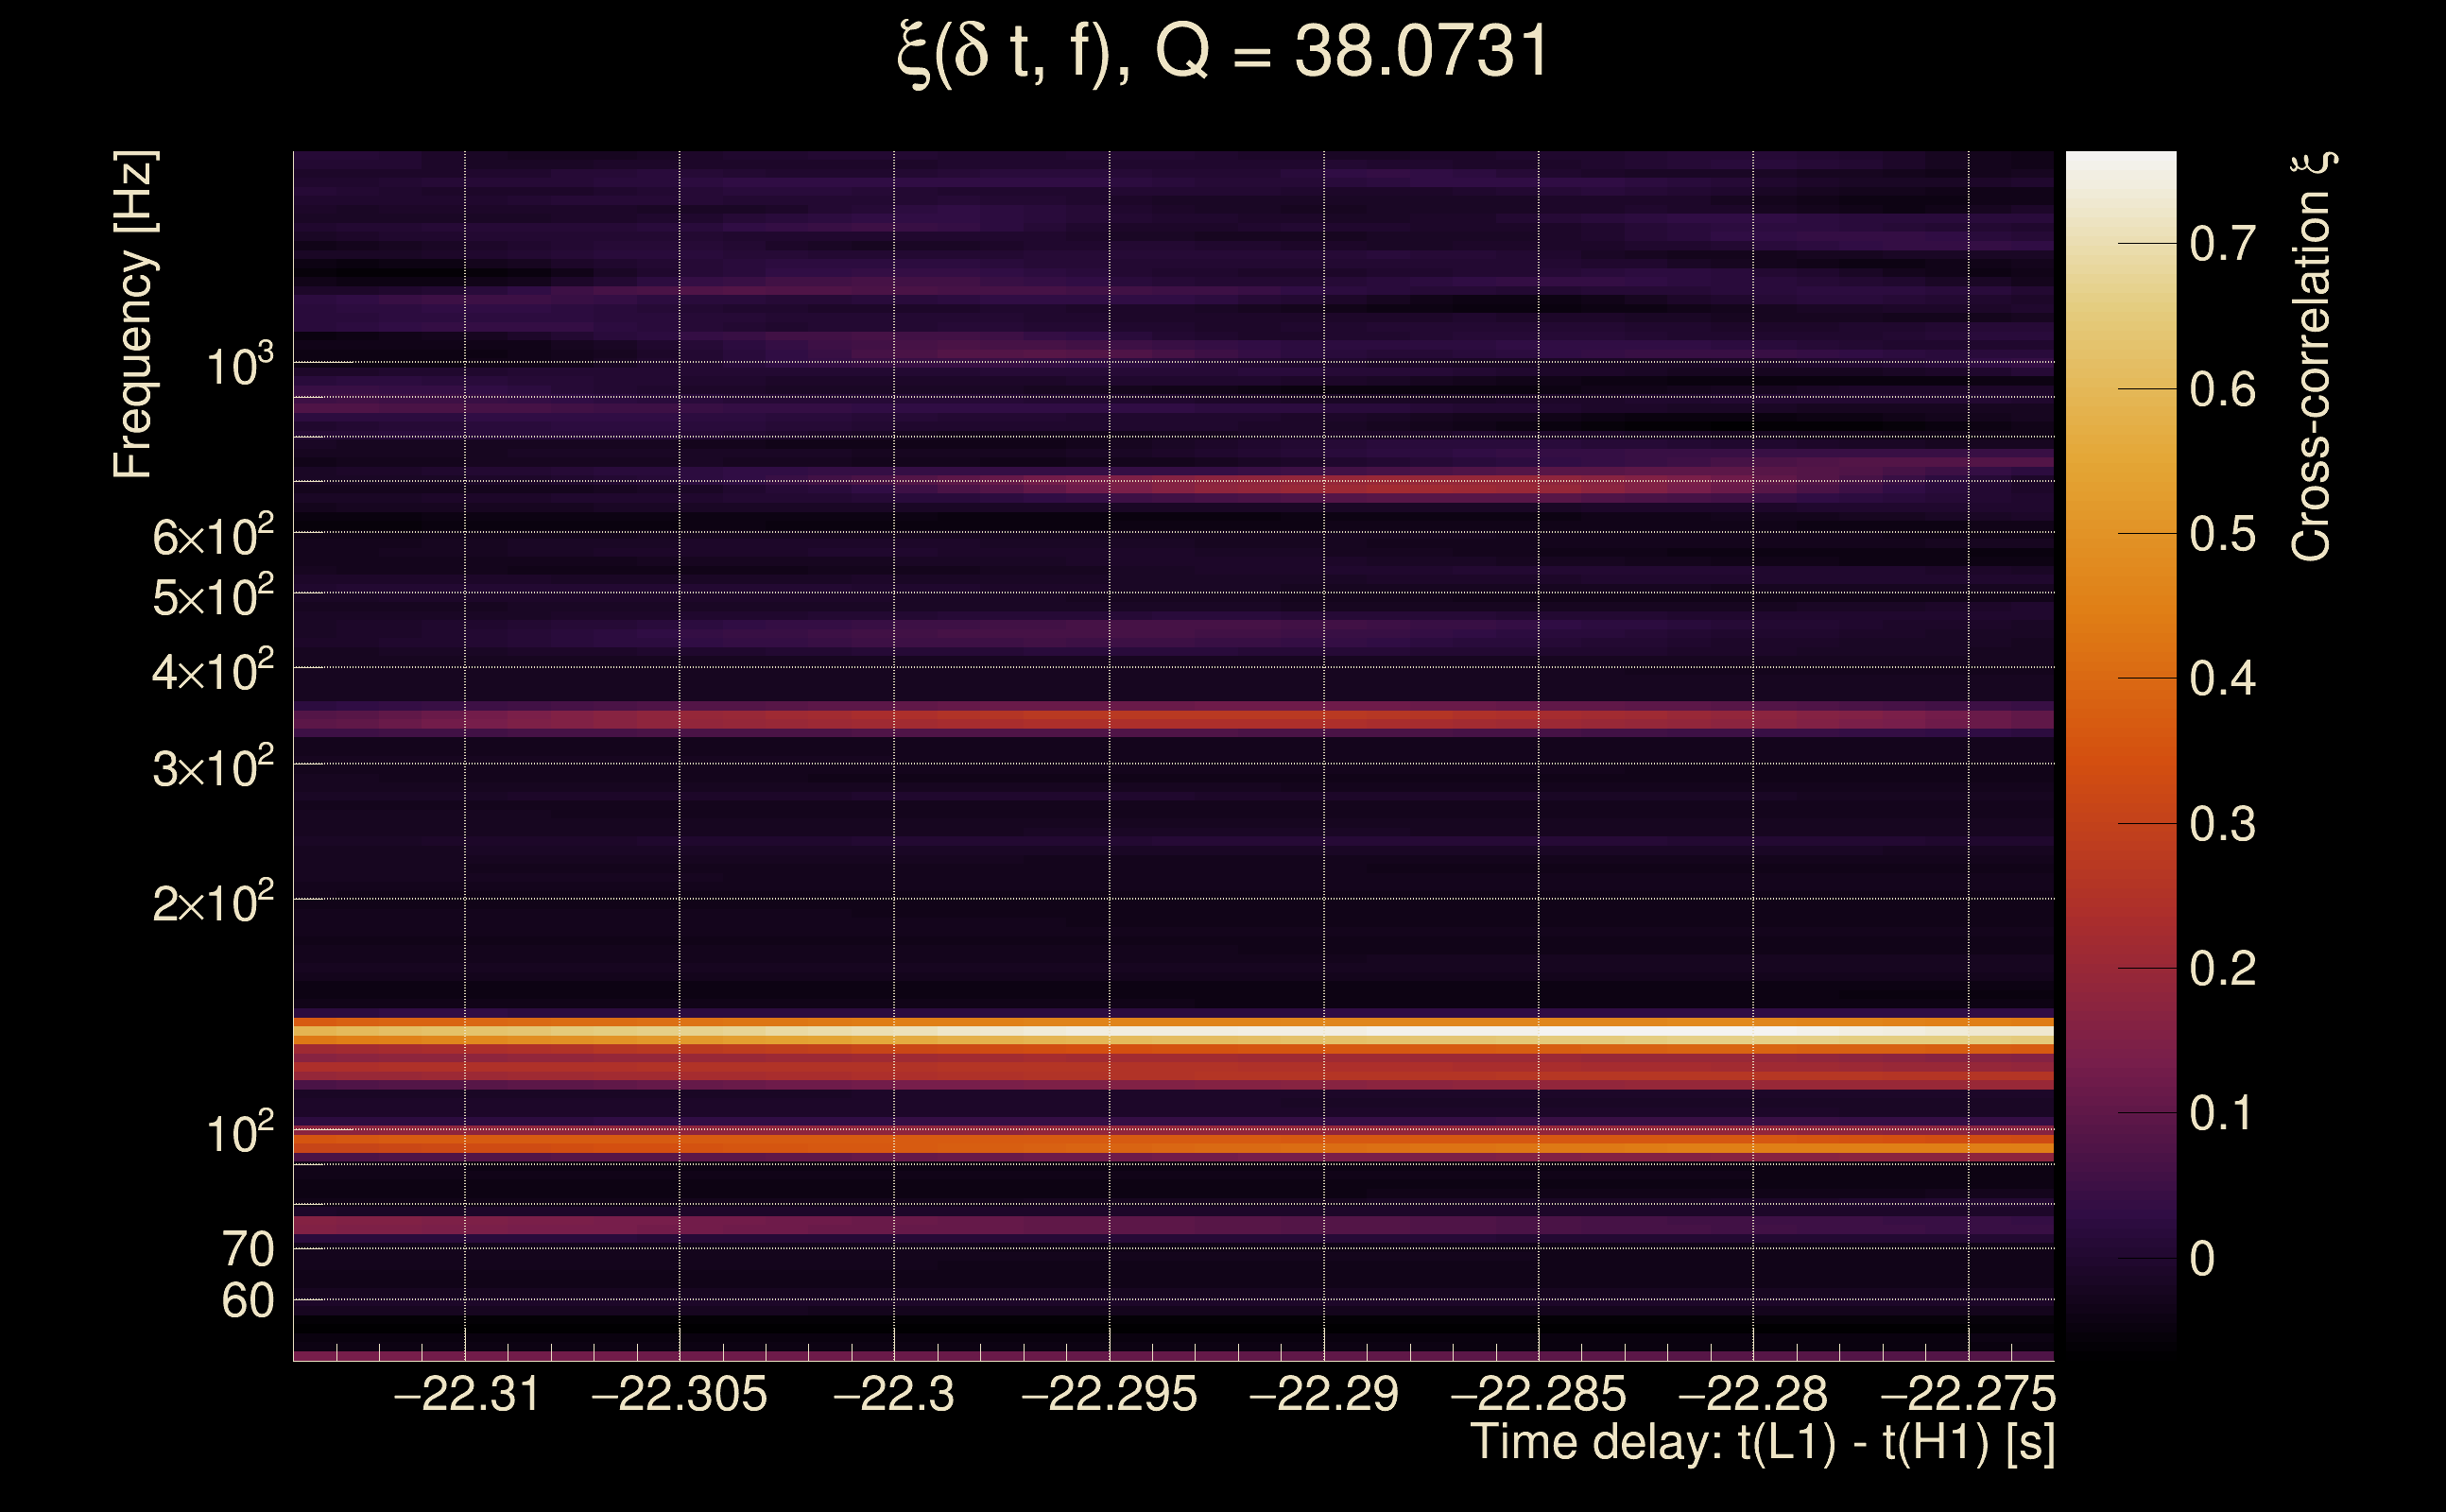Click the 60 Hz frequency tick label
Image resolution: width=2446 pixels, height=1512 pixels.
pyautogui.click(x=247, y=1301)
